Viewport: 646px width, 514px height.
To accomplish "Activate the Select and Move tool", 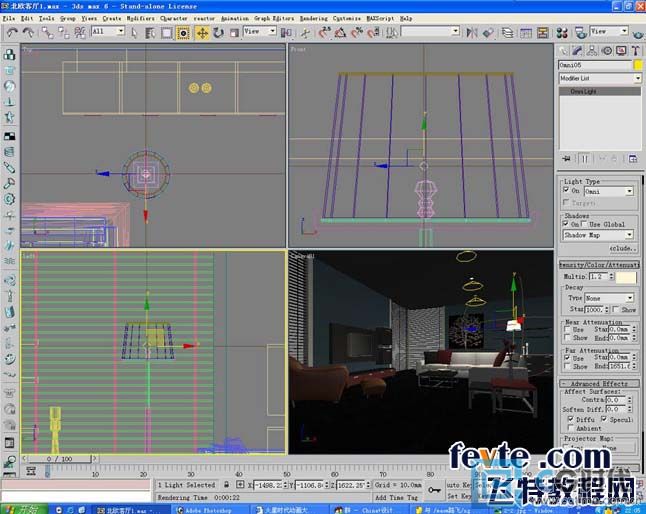I will tap(202, 33).
